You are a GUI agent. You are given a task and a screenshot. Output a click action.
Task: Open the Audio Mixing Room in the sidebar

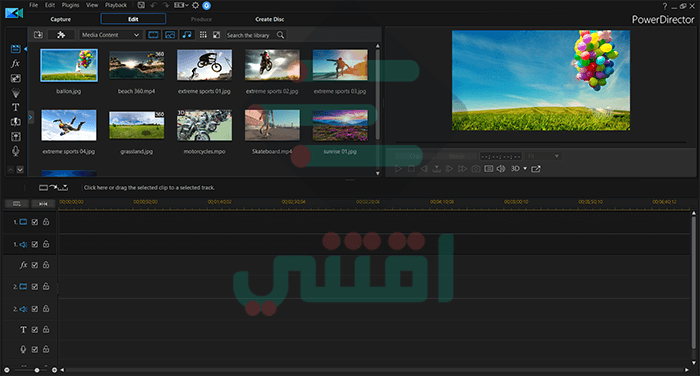[x=16, y=137]
